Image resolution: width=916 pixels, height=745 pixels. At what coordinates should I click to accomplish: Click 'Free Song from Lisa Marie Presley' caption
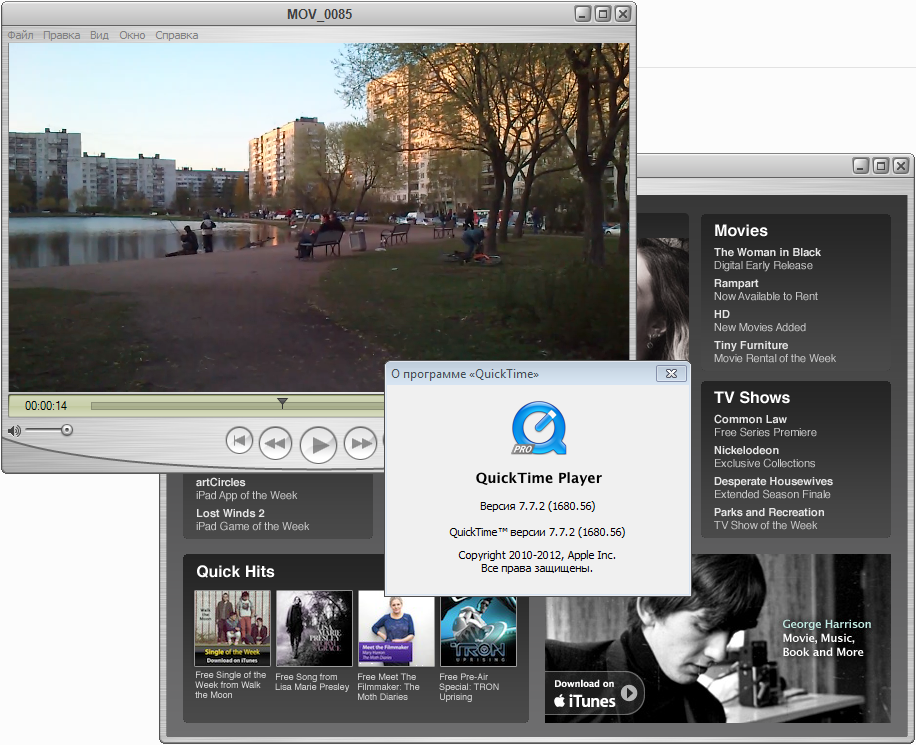coord(312,682)
